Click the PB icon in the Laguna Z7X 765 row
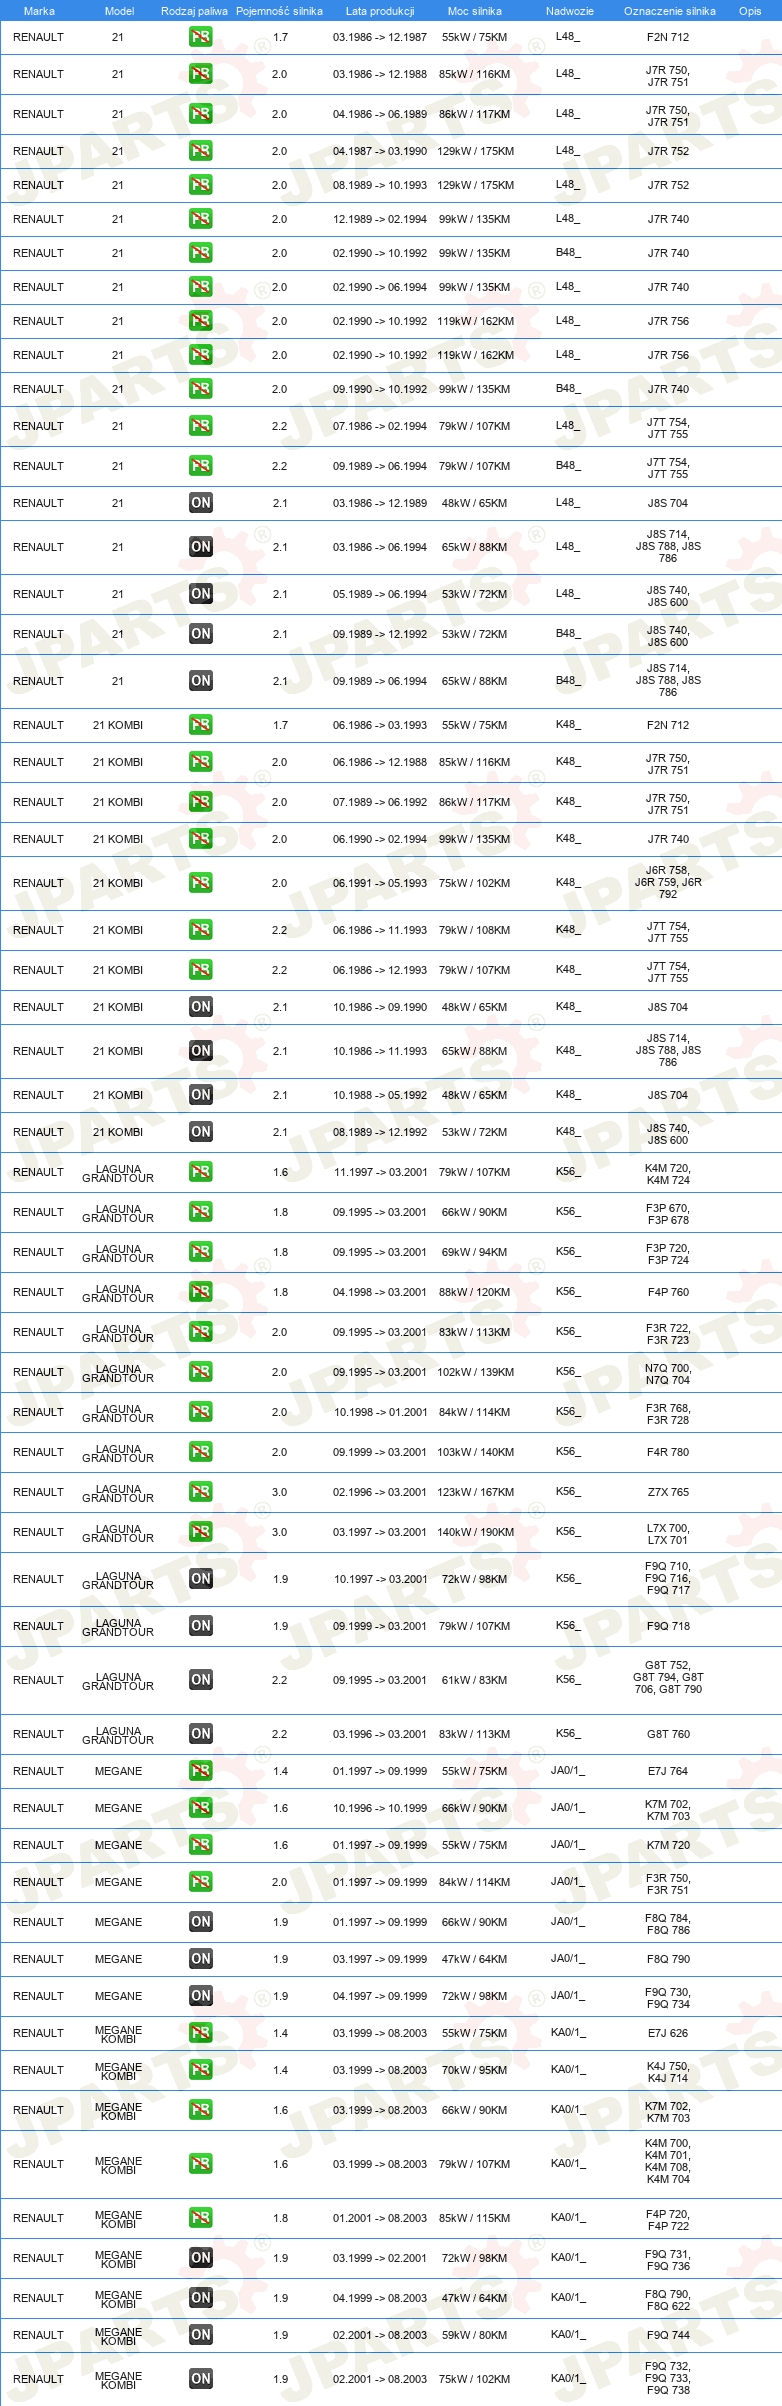This screenshot has width=782, height=2406. [x=201, y=1492]
